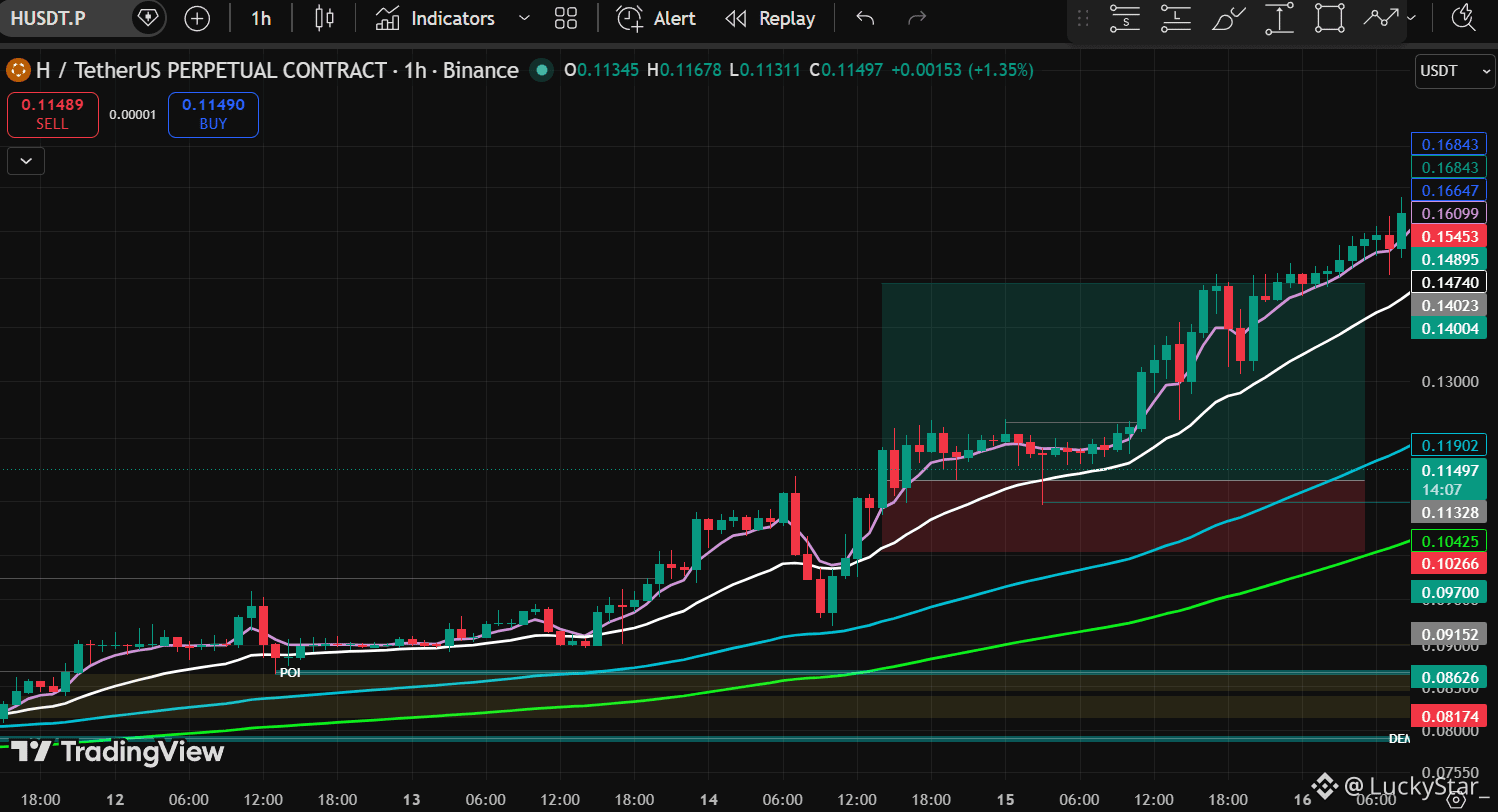Click the +0.00153 (+1.35%) change value
This screenshot has height=812, width=1498.
[x=963, y=70]
